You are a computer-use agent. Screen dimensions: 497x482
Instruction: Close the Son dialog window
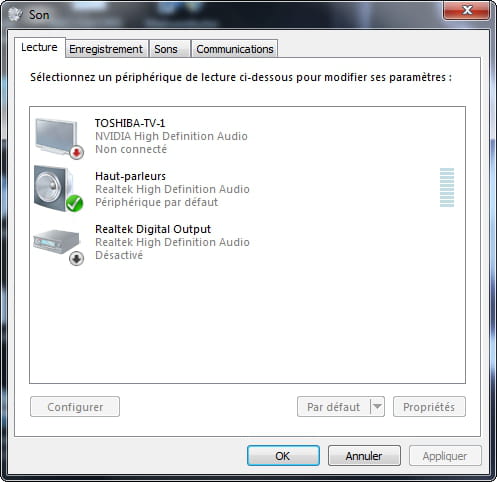pos(467,10)
